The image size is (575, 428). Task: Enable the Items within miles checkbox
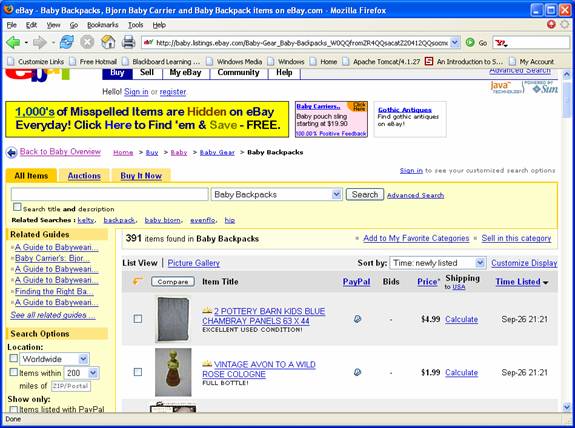[x=14, y=372]
